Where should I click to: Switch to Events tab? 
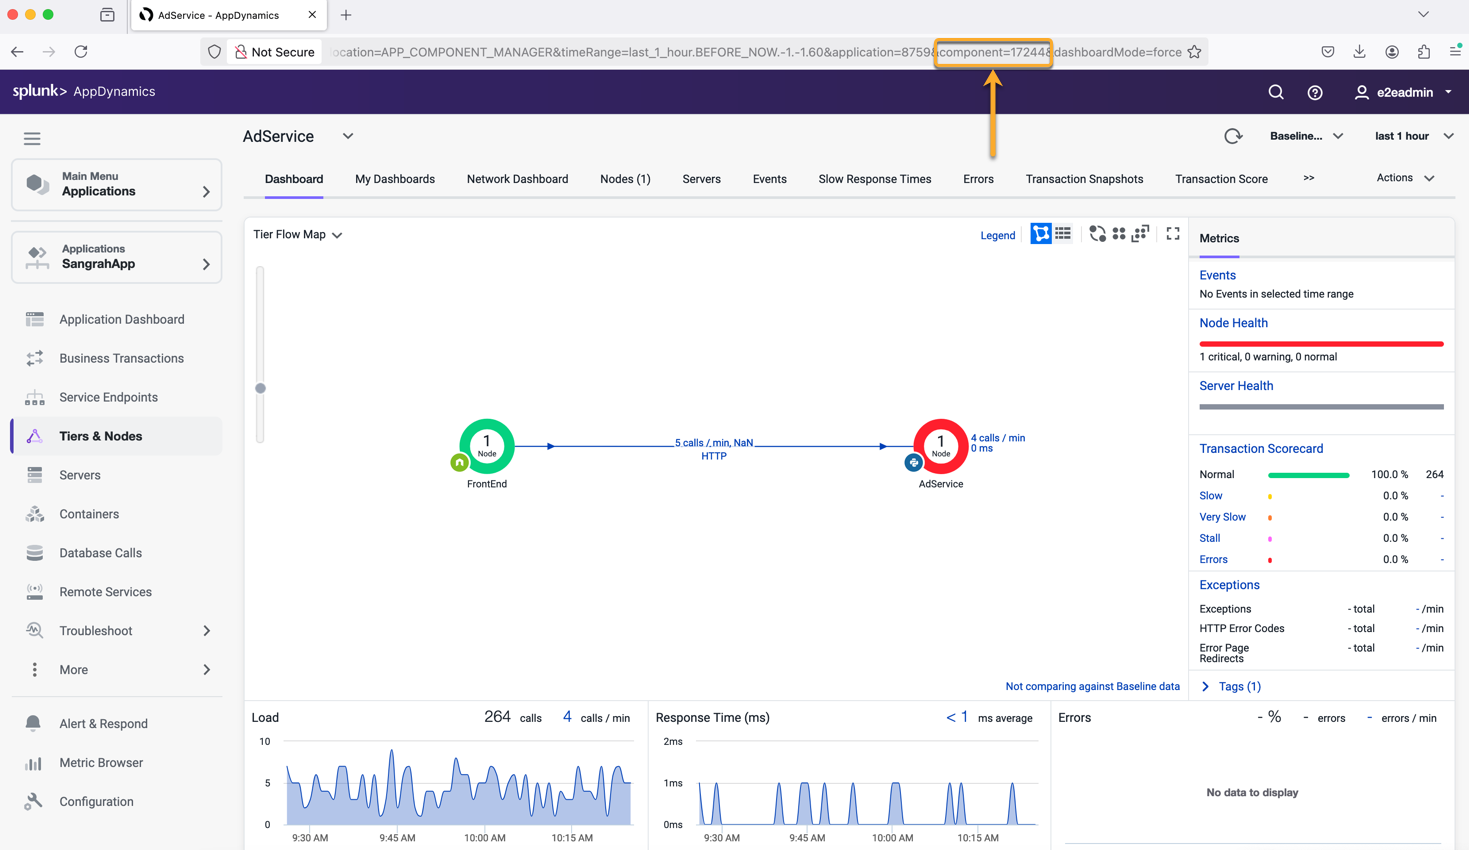769,179
